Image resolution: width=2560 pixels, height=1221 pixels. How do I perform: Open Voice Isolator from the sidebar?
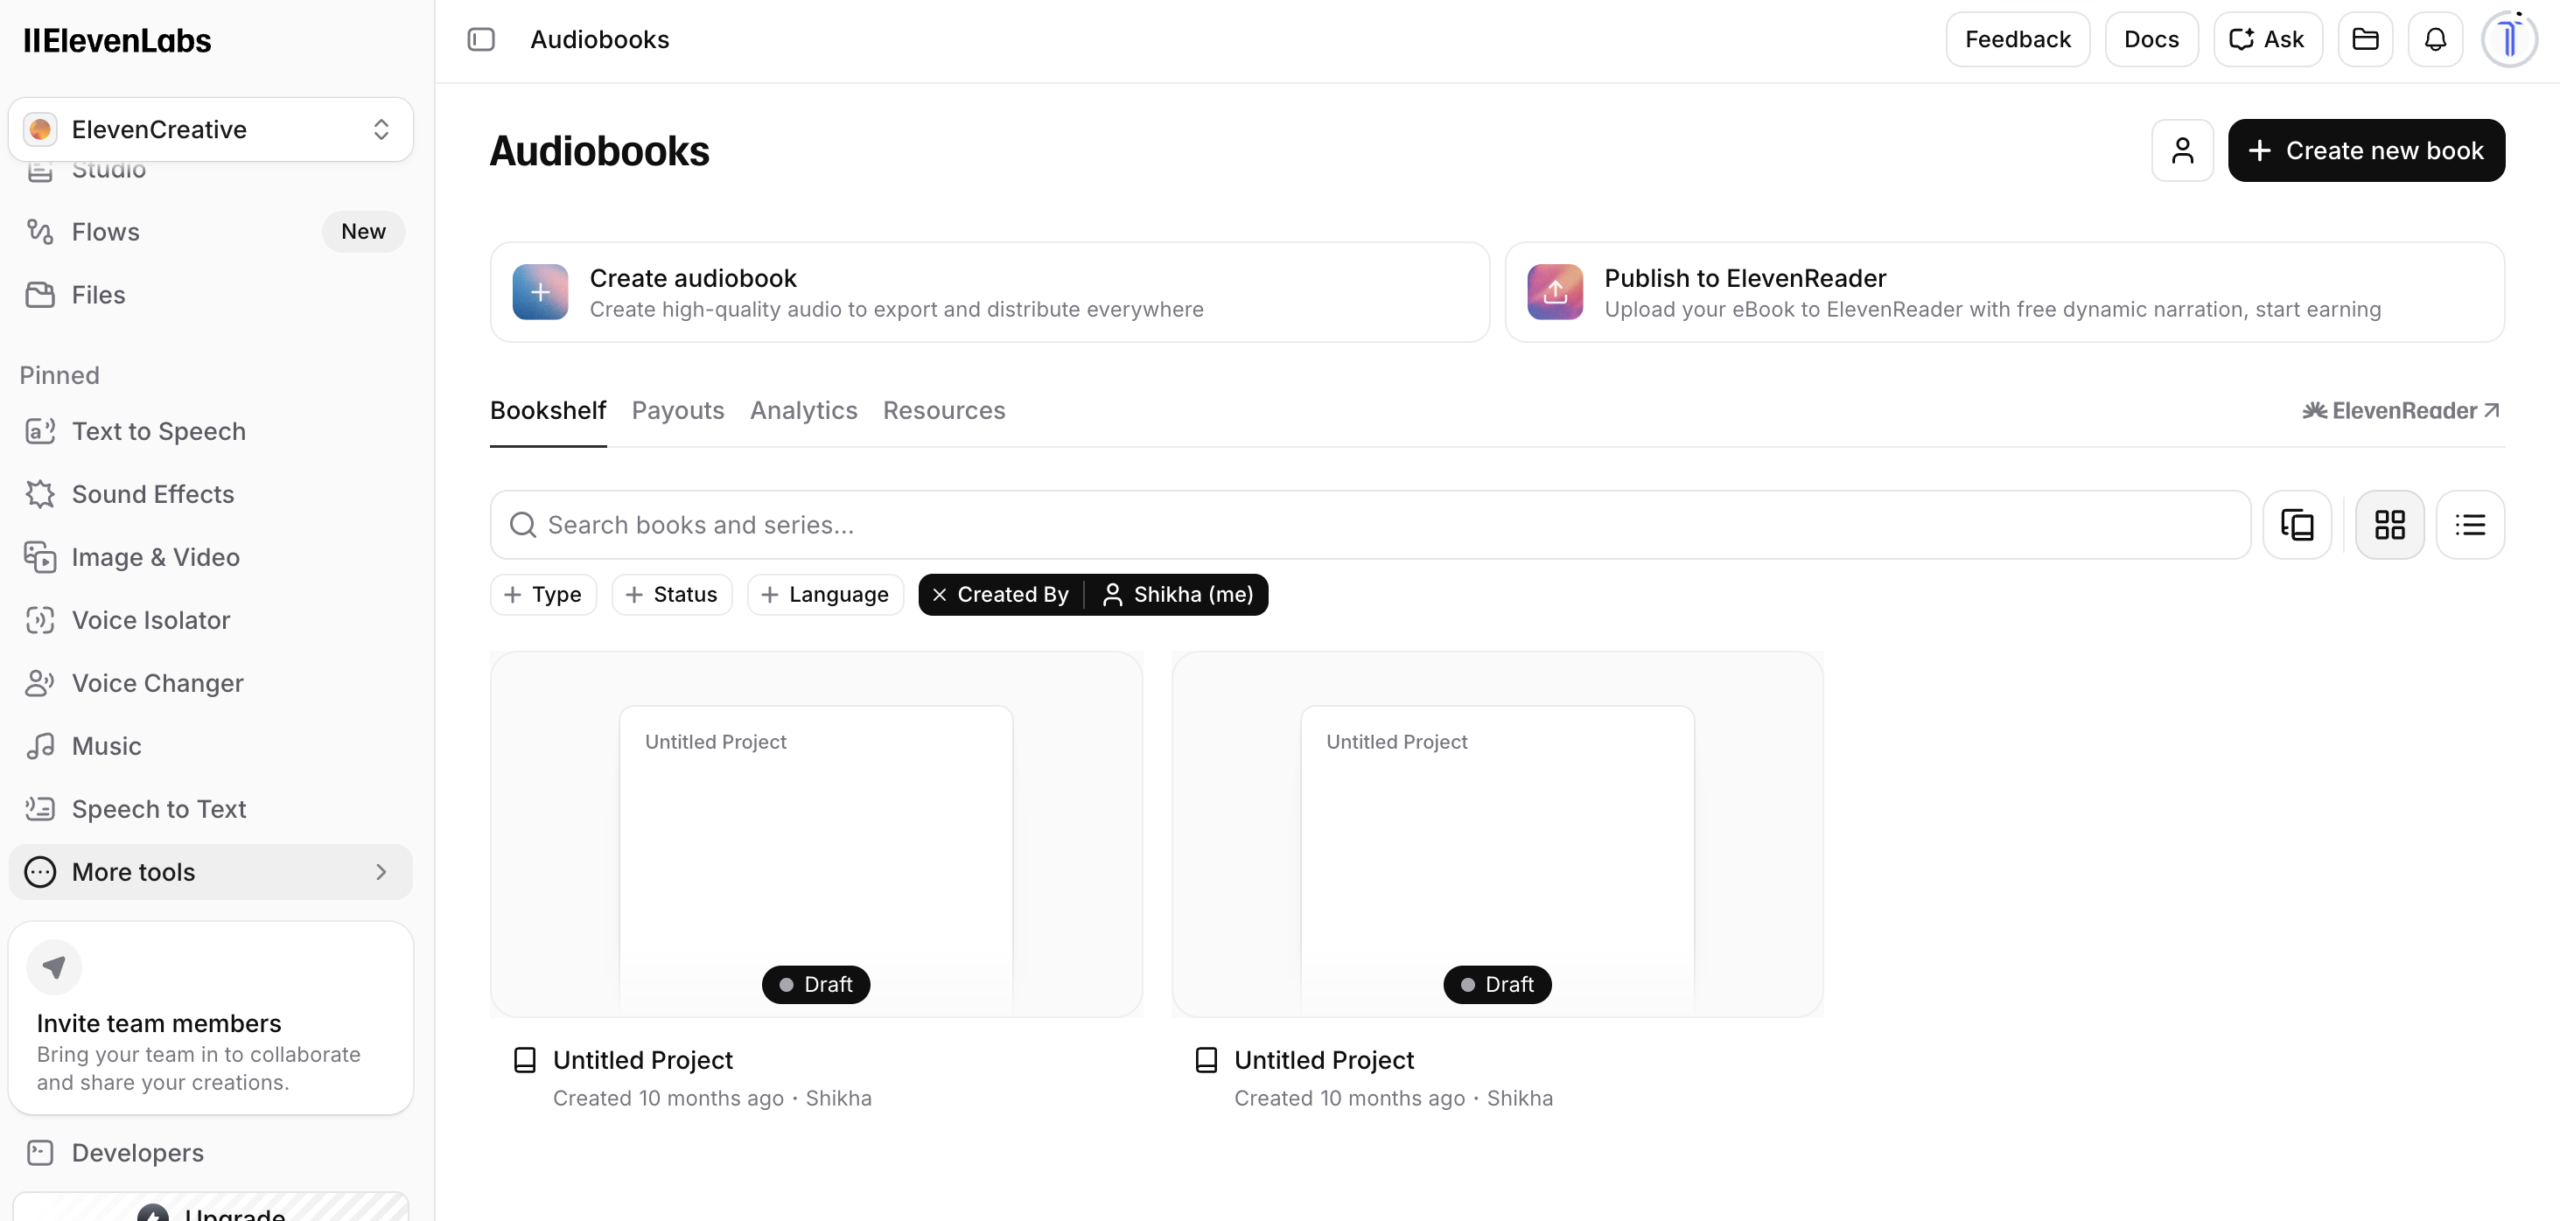click(x=151, y=620)
